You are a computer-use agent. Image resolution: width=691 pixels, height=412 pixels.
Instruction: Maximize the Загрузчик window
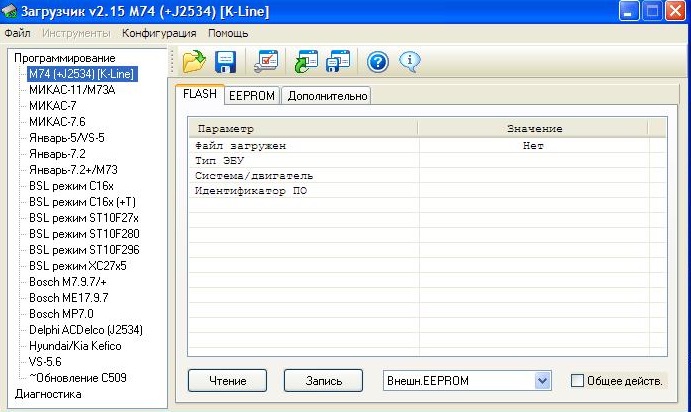point(652,11)
